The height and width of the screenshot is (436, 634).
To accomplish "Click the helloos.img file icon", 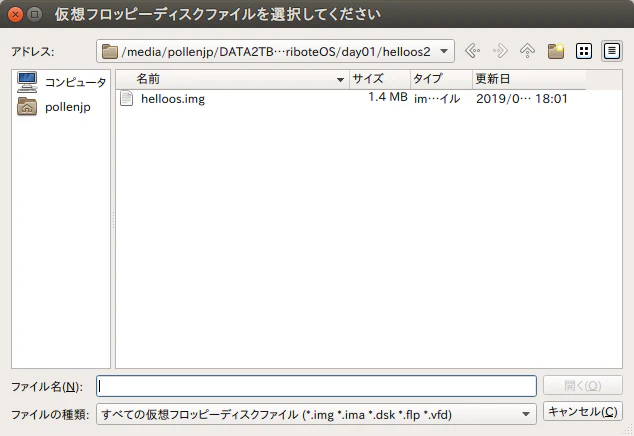I will (x=127, y=98).
